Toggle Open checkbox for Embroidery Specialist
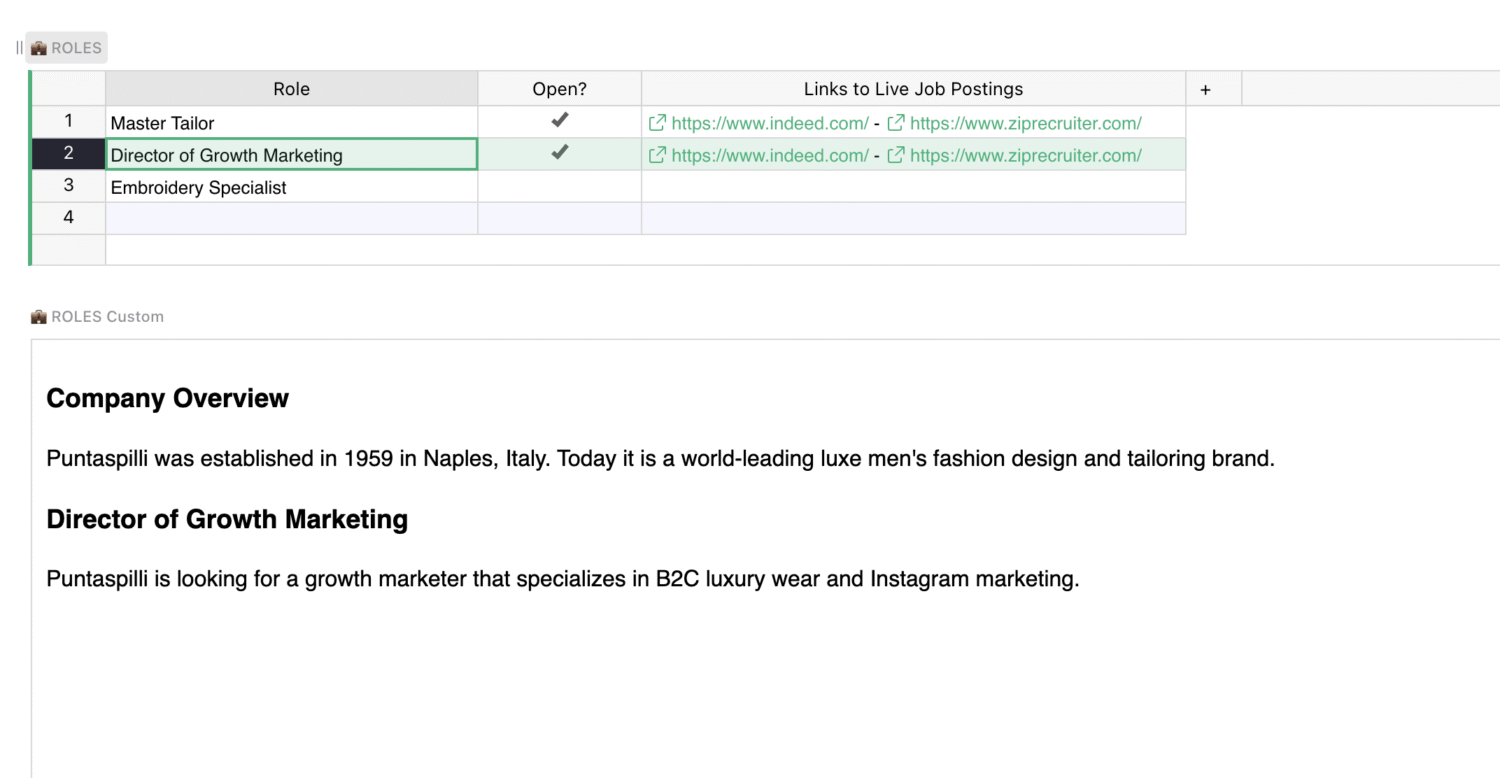The height and width of the screenshot is (778, 1500). point(560,187)
